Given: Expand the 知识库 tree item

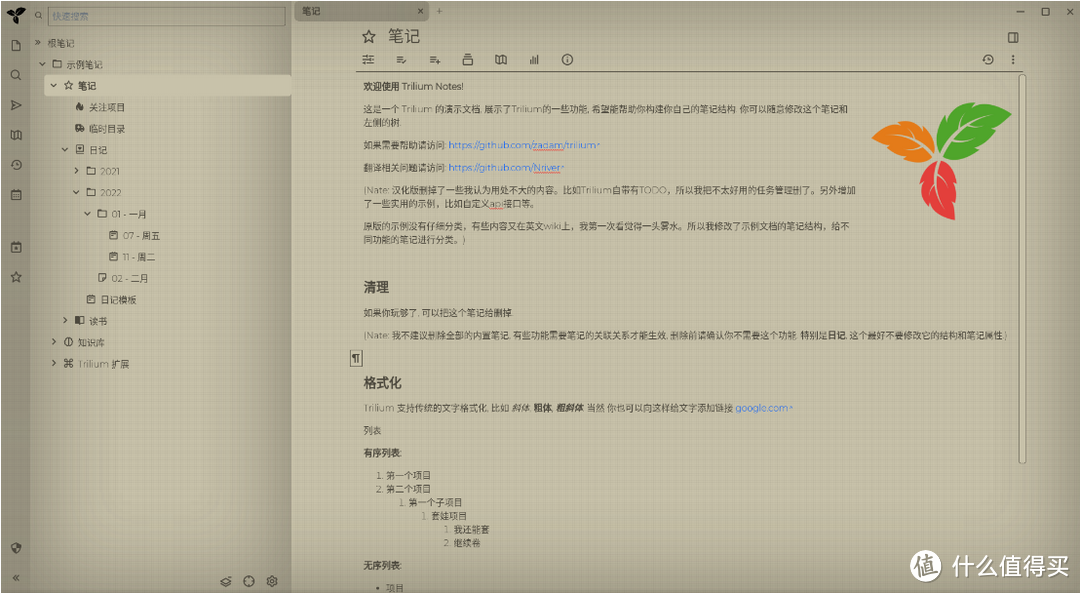Looking at the screenshot, I should (53, 341).
